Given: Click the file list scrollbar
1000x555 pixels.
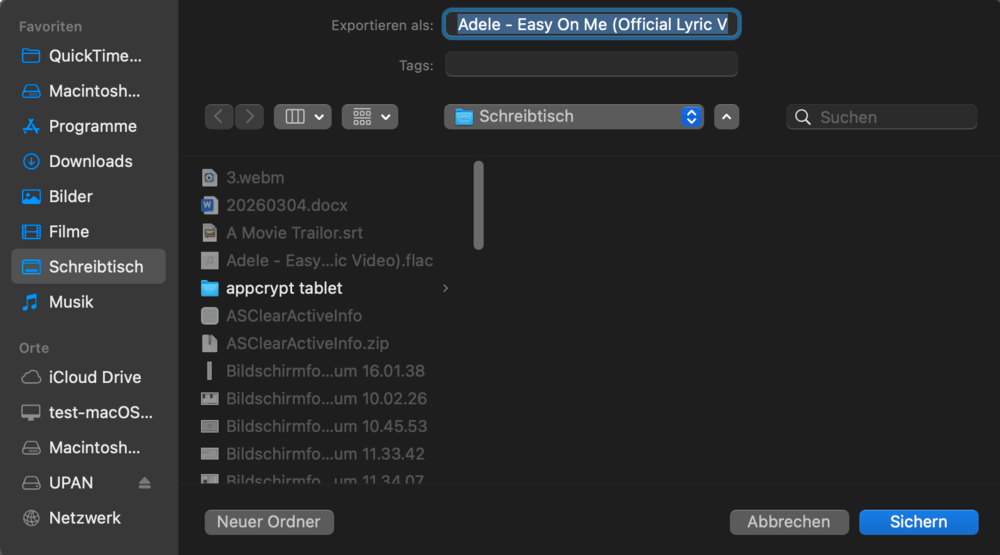Looking at the screenshot, I should (x=478, y=205).
